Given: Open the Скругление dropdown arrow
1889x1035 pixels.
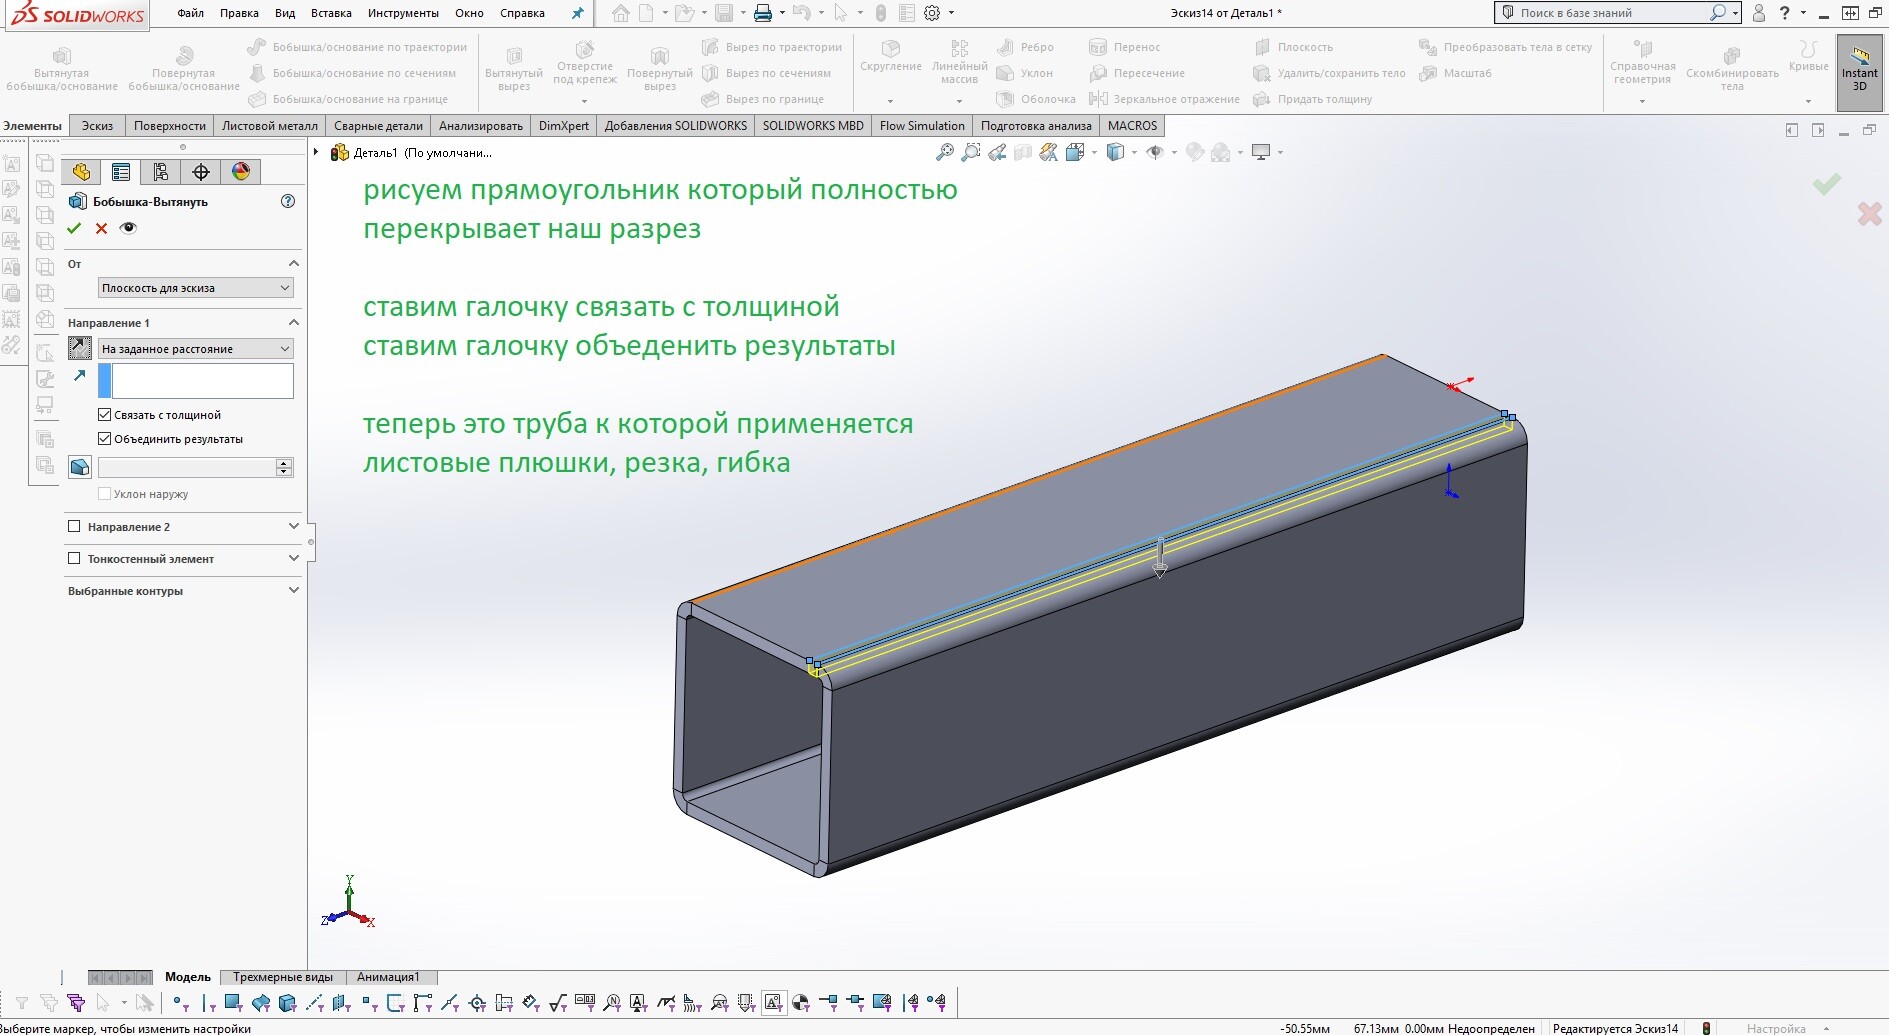Looking at the screenshot, I should (890, 100).
